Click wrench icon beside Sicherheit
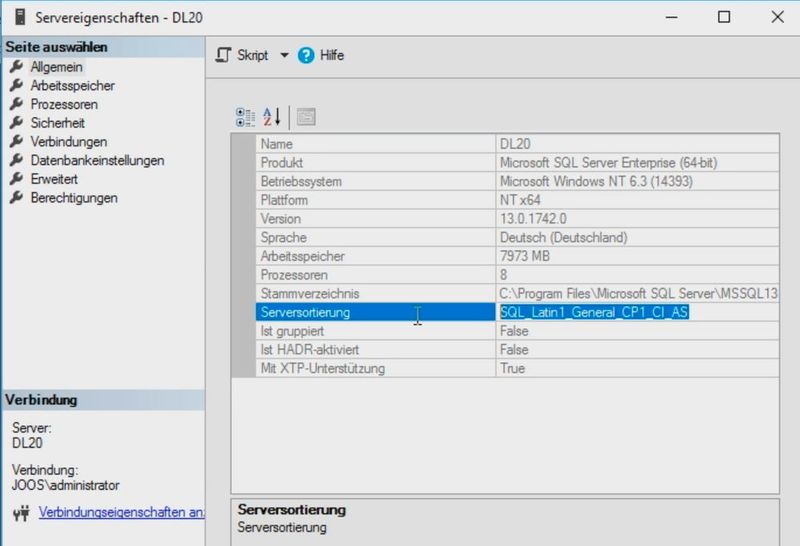Screen dimensions: 800x546 coord(16,122)
